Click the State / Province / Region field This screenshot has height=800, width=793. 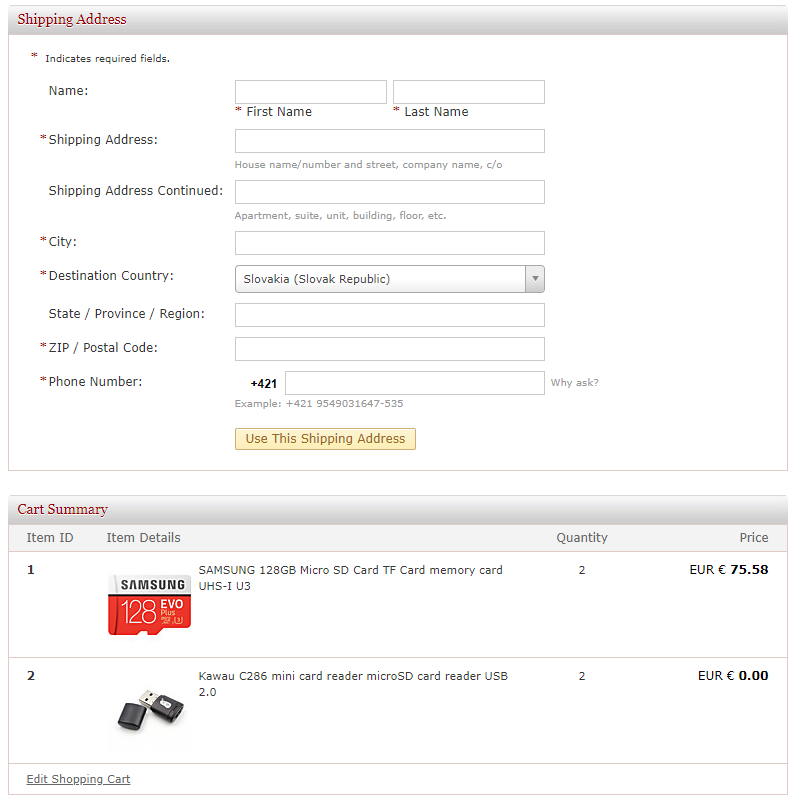coord(389,315)
